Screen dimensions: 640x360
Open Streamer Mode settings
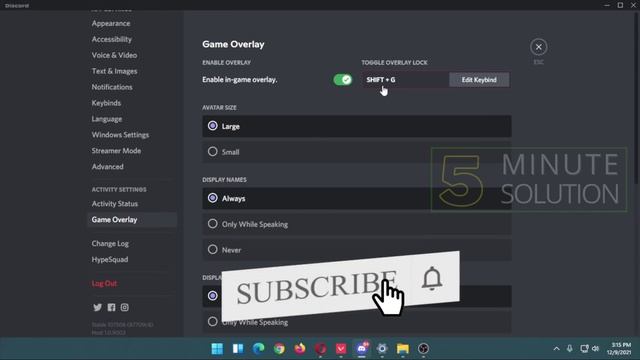[116, 151]
